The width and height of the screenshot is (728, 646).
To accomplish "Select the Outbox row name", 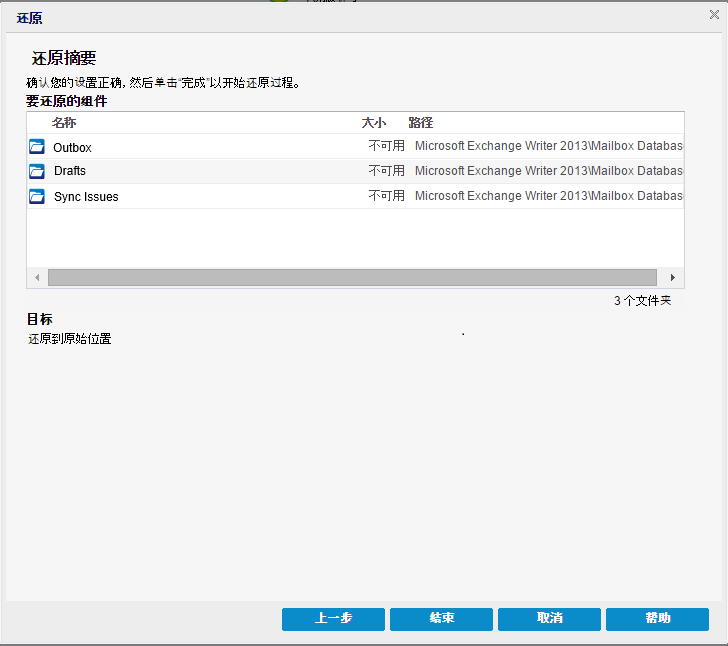I will (72, 148).
